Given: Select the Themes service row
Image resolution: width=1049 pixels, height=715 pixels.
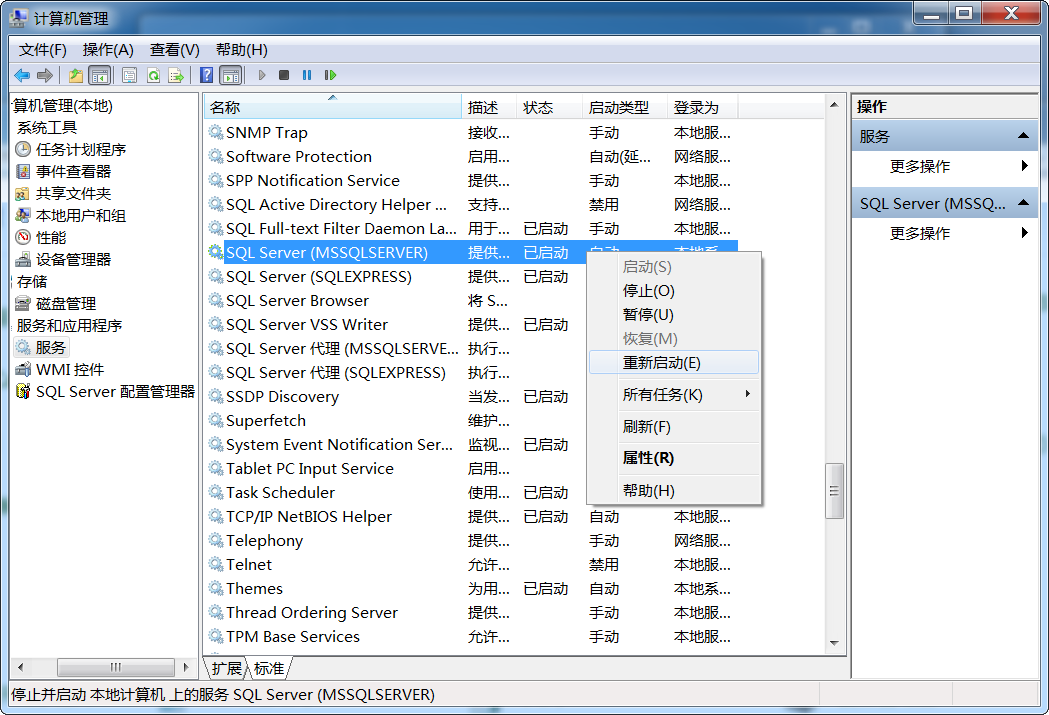Looking at the screenshot, I should (x=471, y=589).
